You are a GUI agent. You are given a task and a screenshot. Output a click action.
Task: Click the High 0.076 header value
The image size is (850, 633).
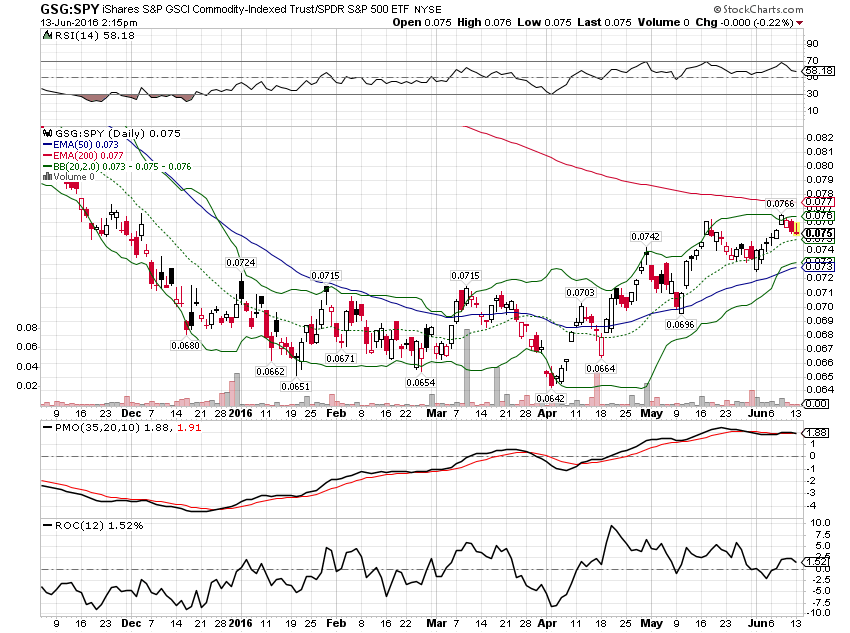[484, 22]
